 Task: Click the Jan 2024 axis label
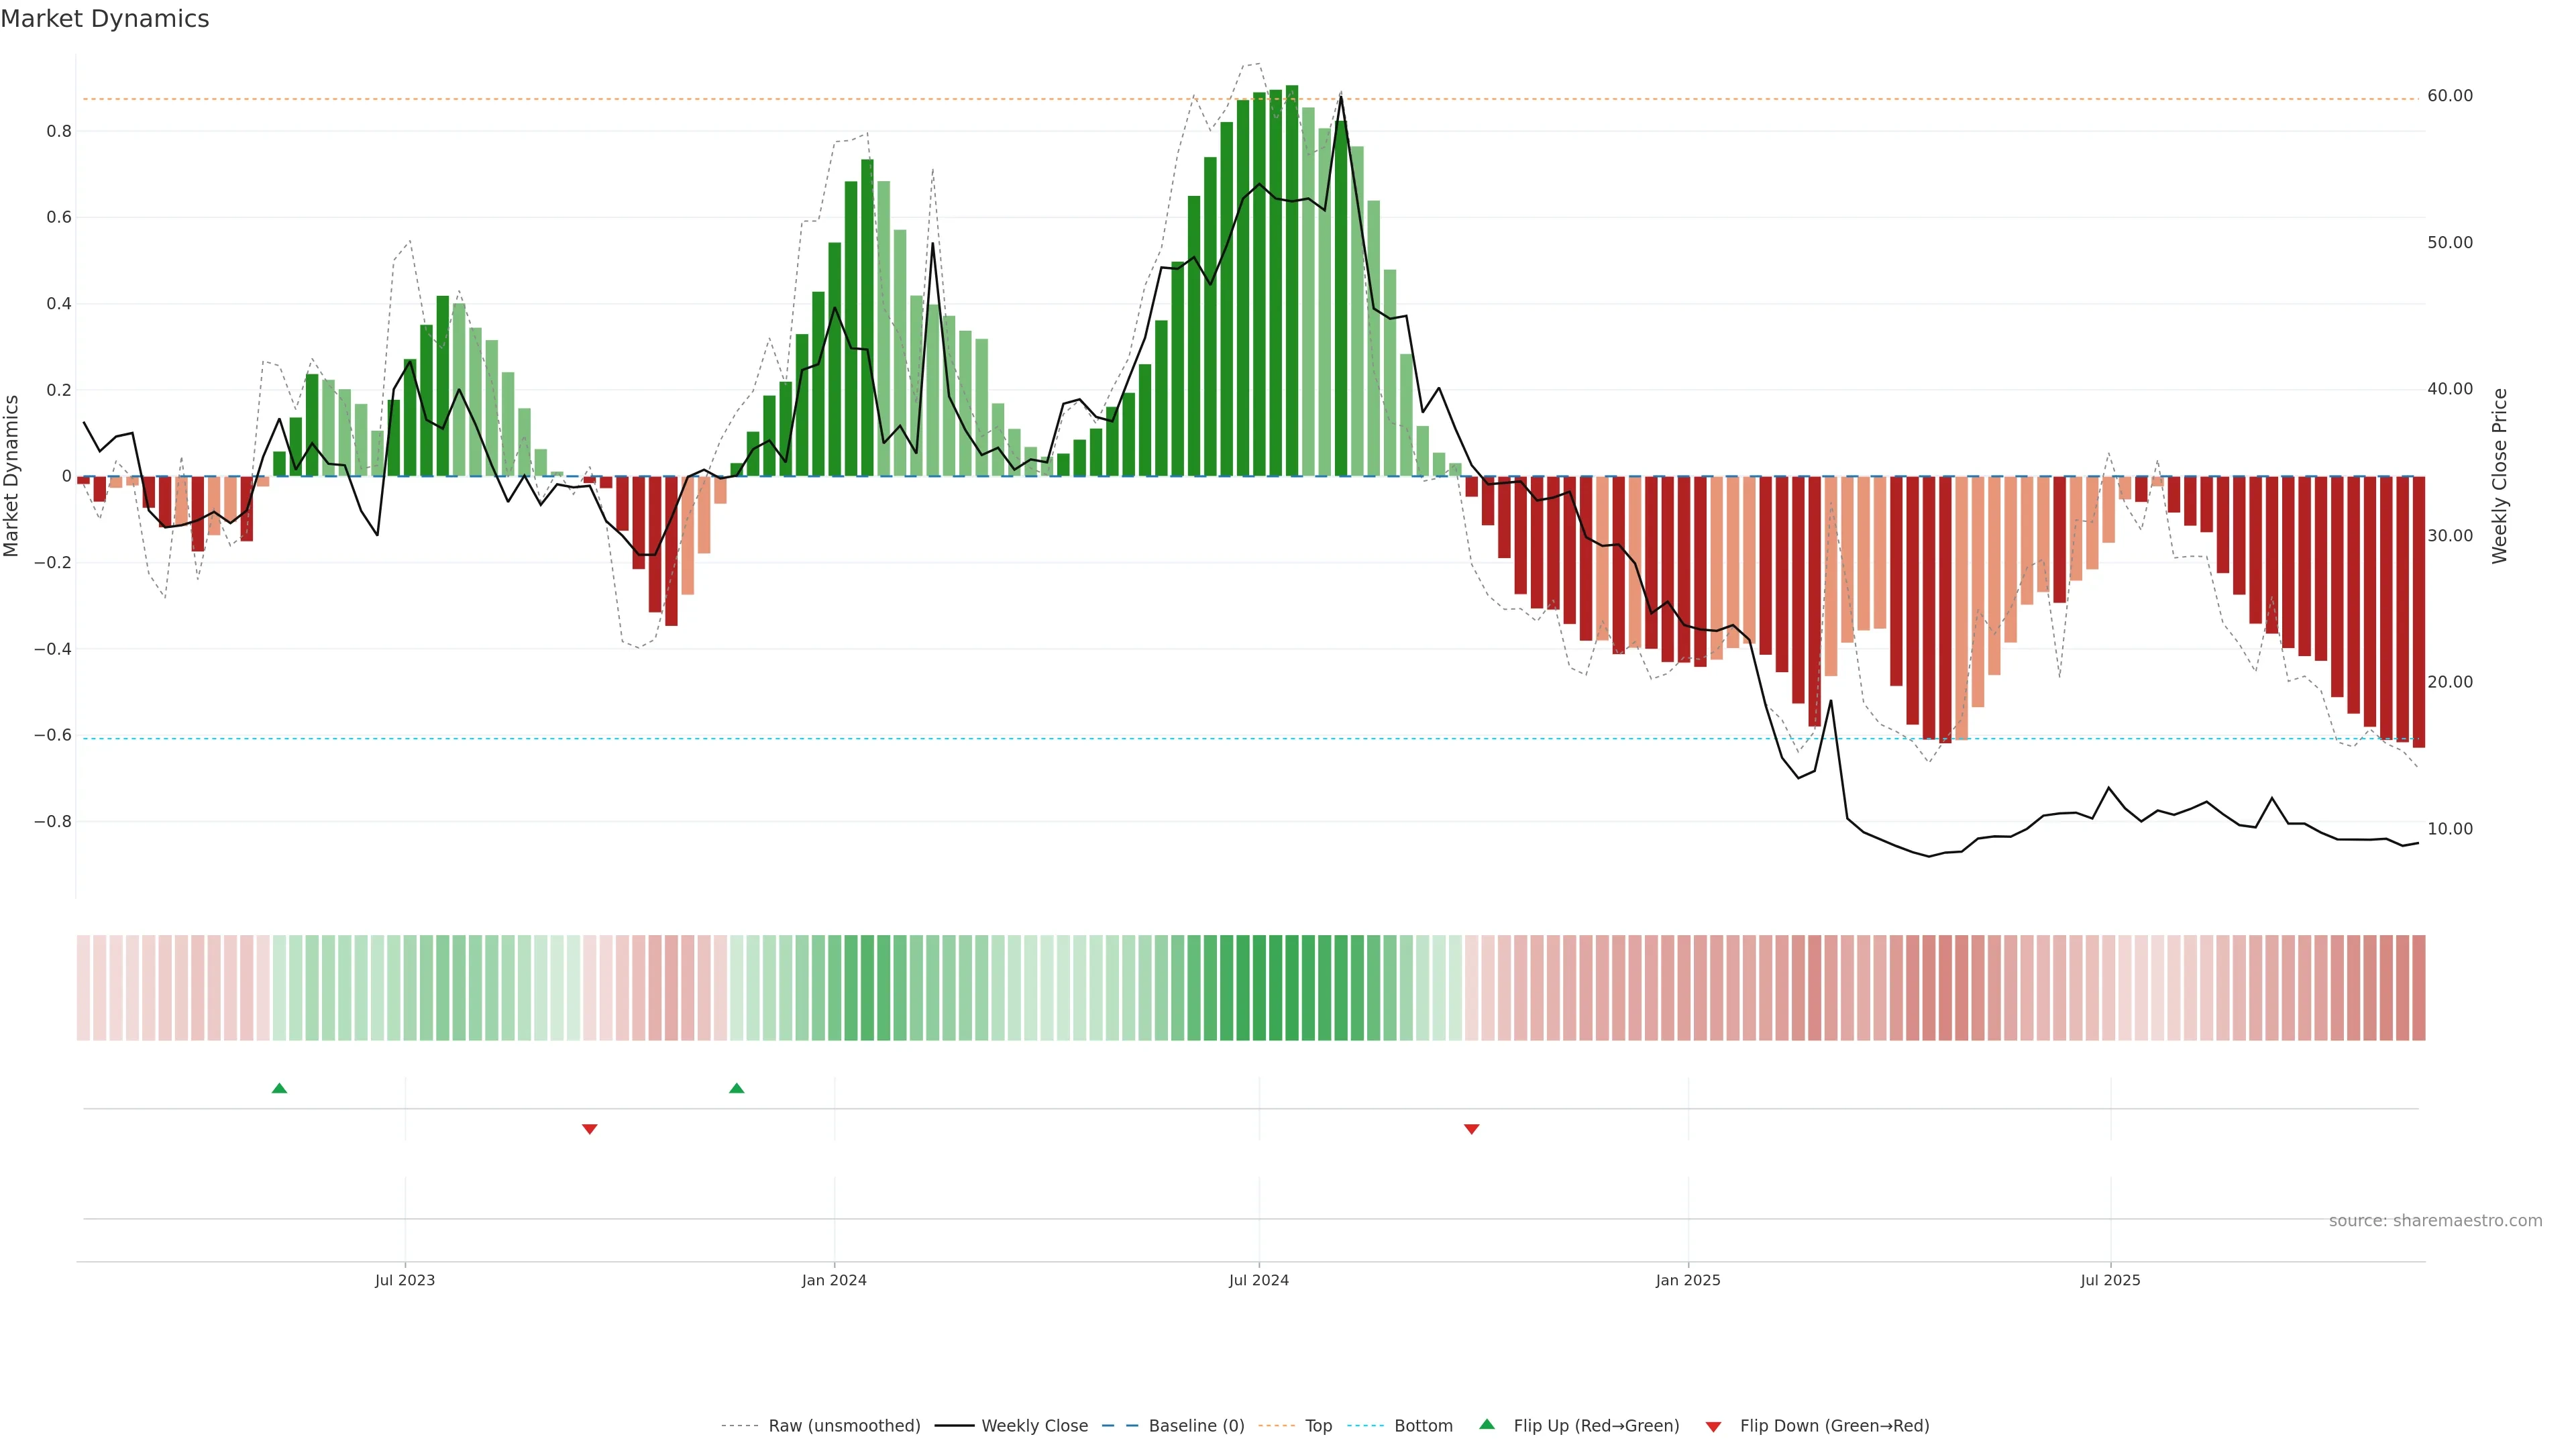(x=834, y=1280)
